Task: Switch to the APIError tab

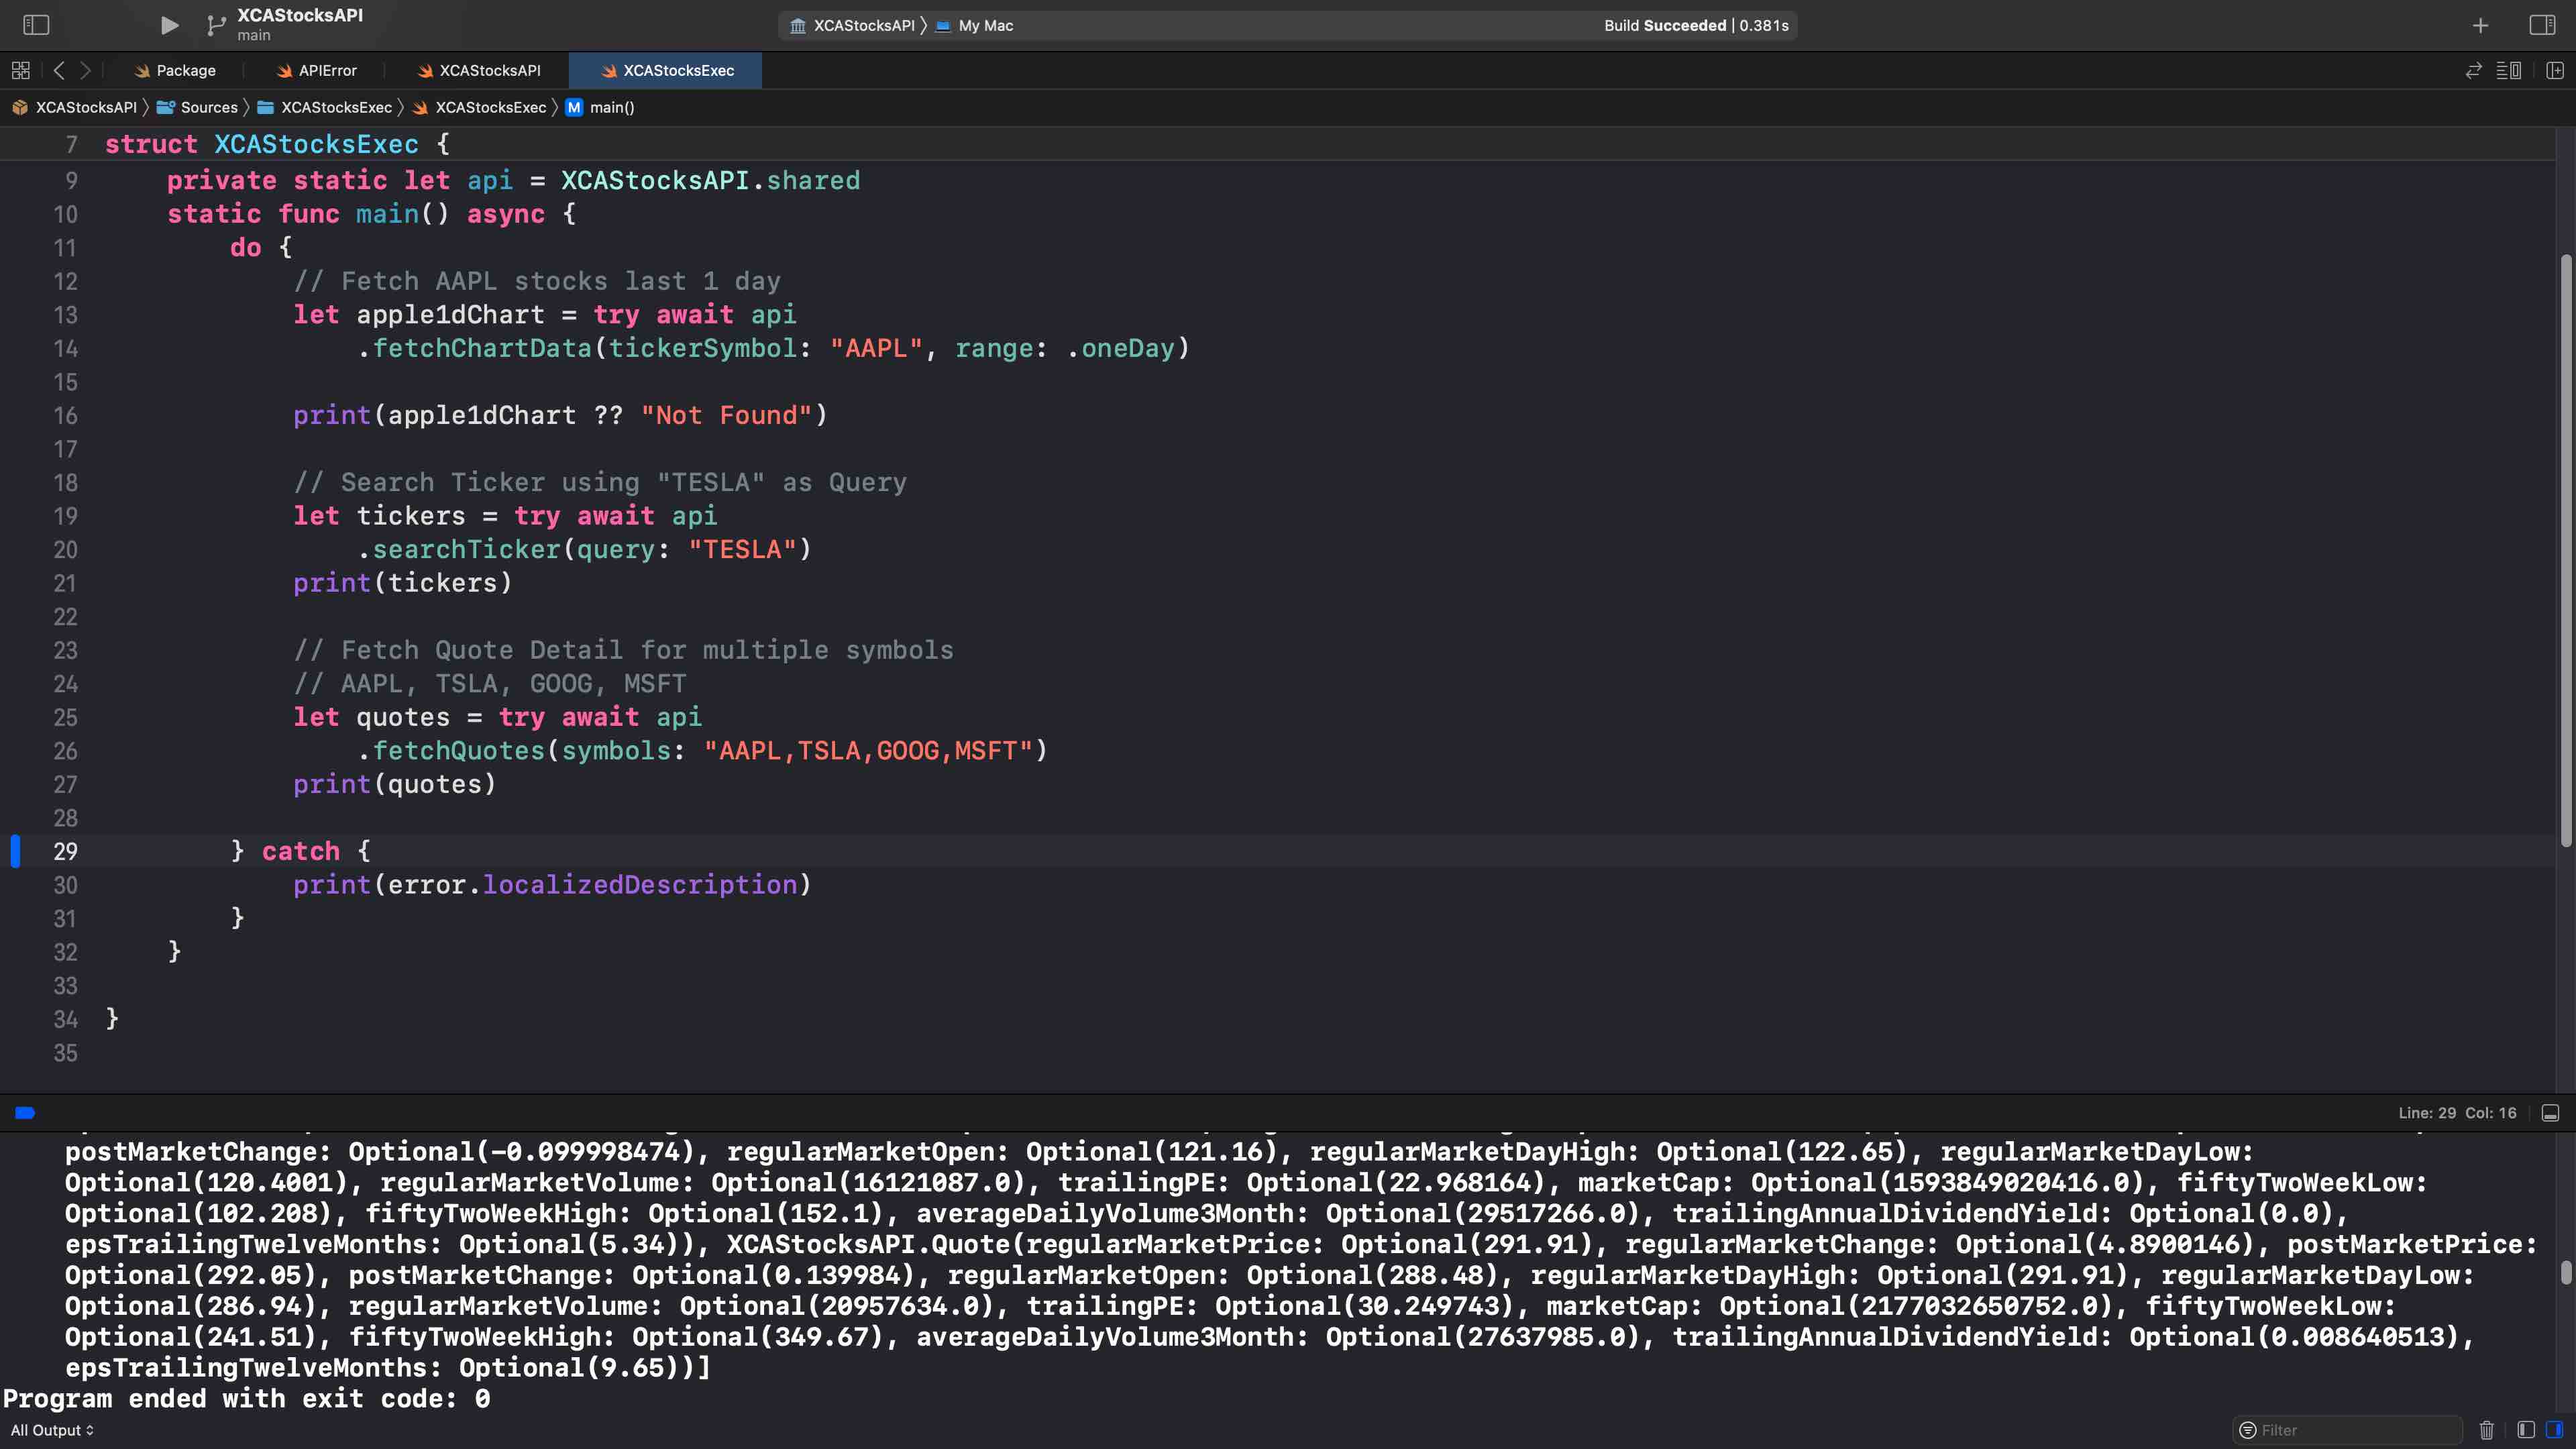Action: coord(327,70)
